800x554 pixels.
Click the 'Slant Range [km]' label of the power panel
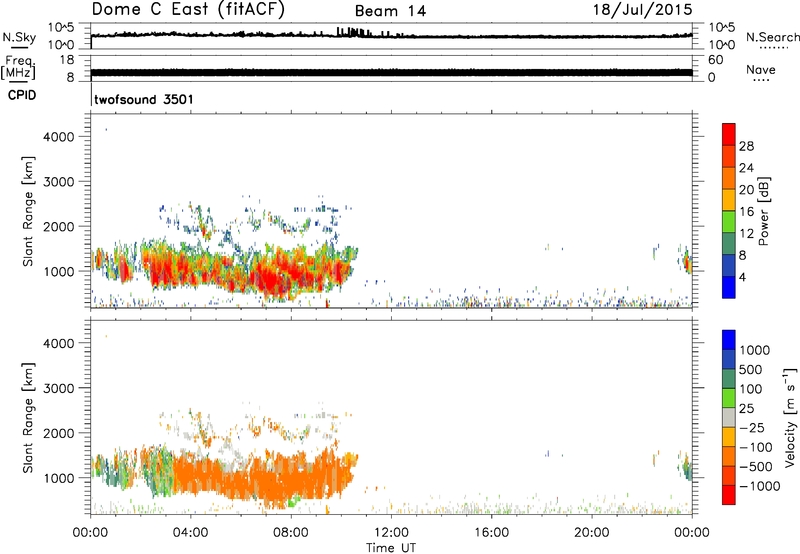(28, 211)
